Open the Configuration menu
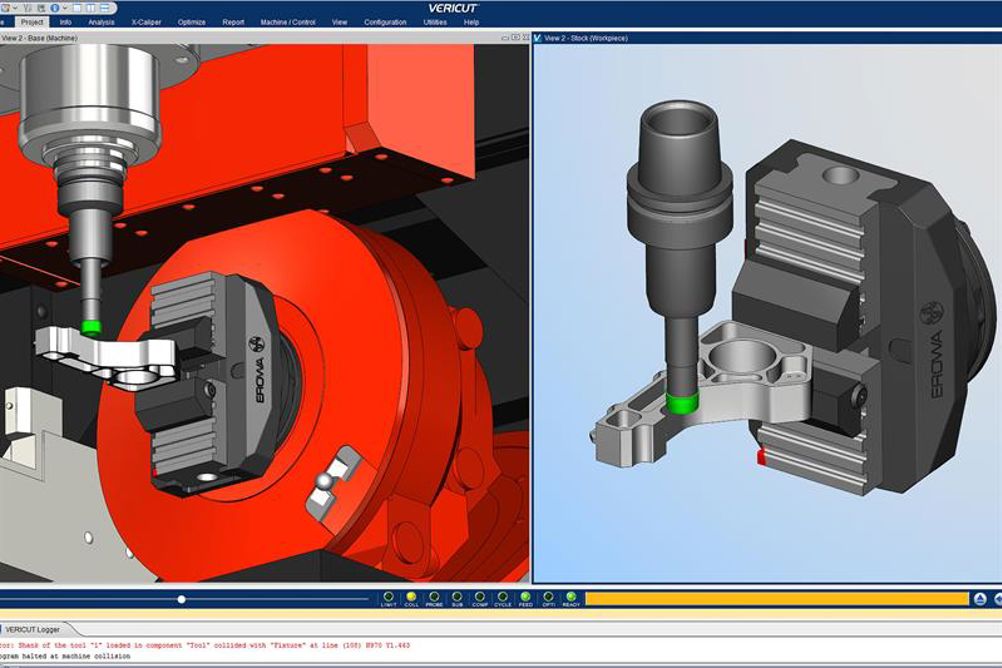The image size is (1002, 668). (385, 22)
